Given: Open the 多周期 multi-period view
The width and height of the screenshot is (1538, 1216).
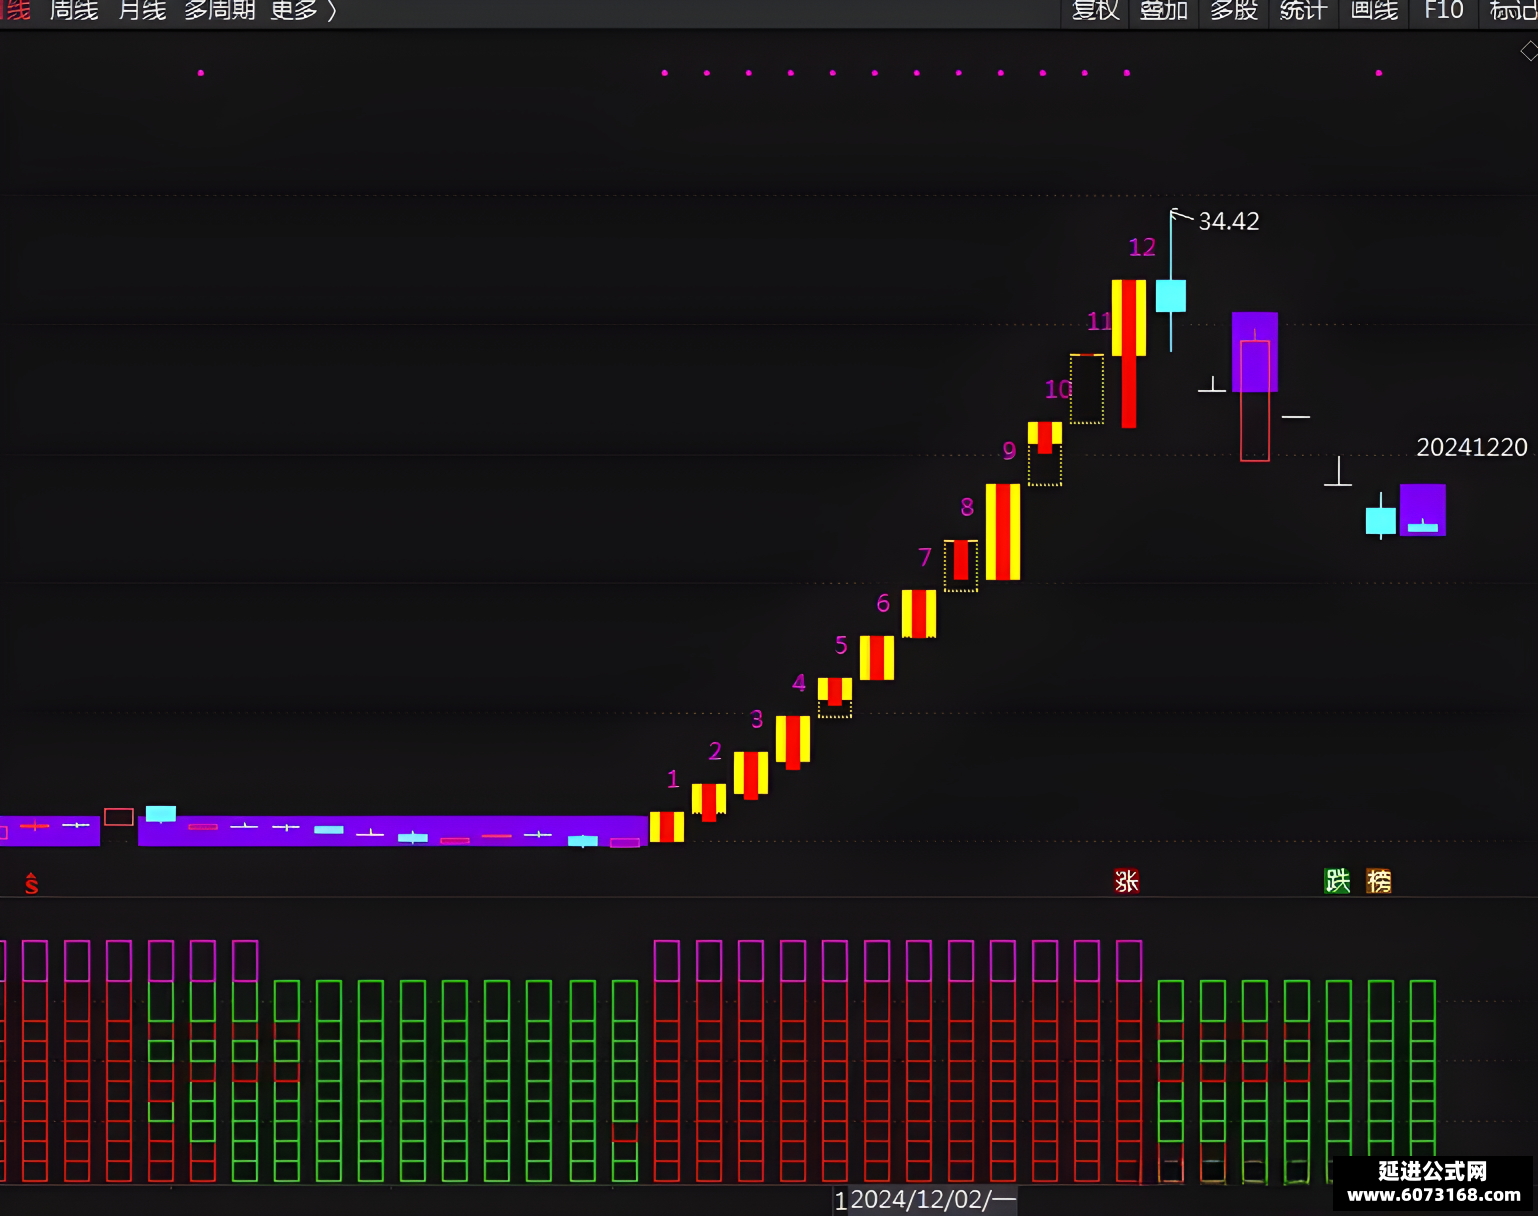Looking at the screenshot, I should pos(220,10).
